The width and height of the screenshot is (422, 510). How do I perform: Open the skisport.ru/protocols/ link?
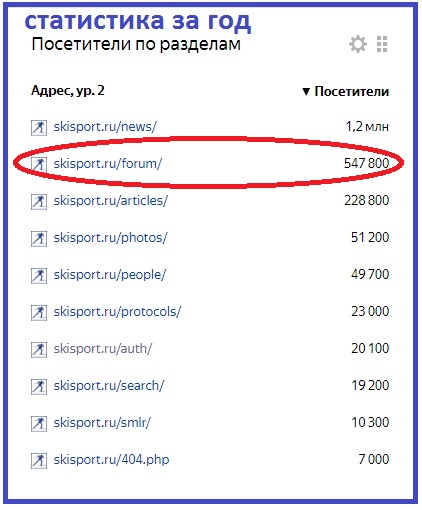pos(117,312)
